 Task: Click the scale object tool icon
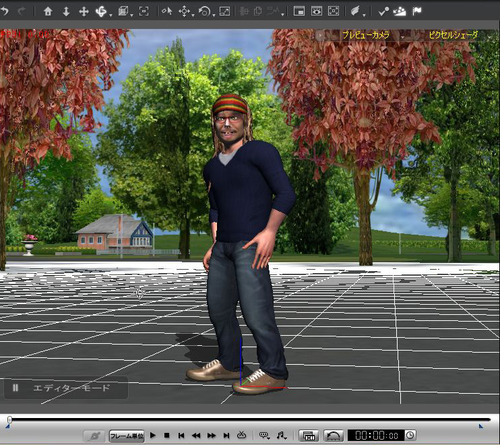click(225, 12)
